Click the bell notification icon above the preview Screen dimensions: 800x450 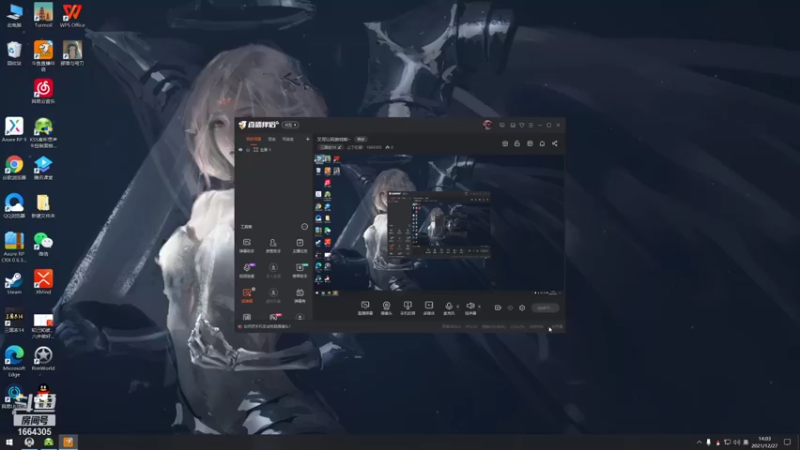[x=542, y=143]
